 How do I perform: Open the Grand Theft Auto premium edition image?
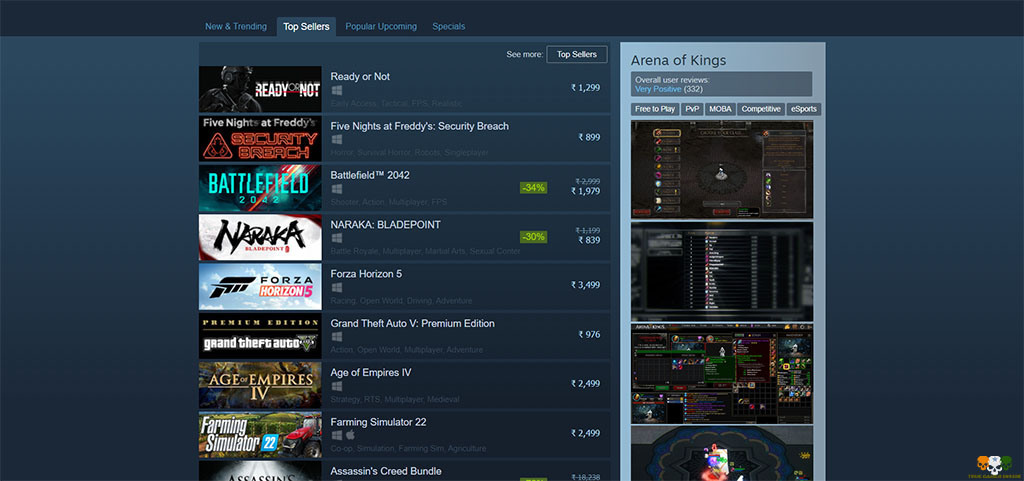[x=260, y=336]
